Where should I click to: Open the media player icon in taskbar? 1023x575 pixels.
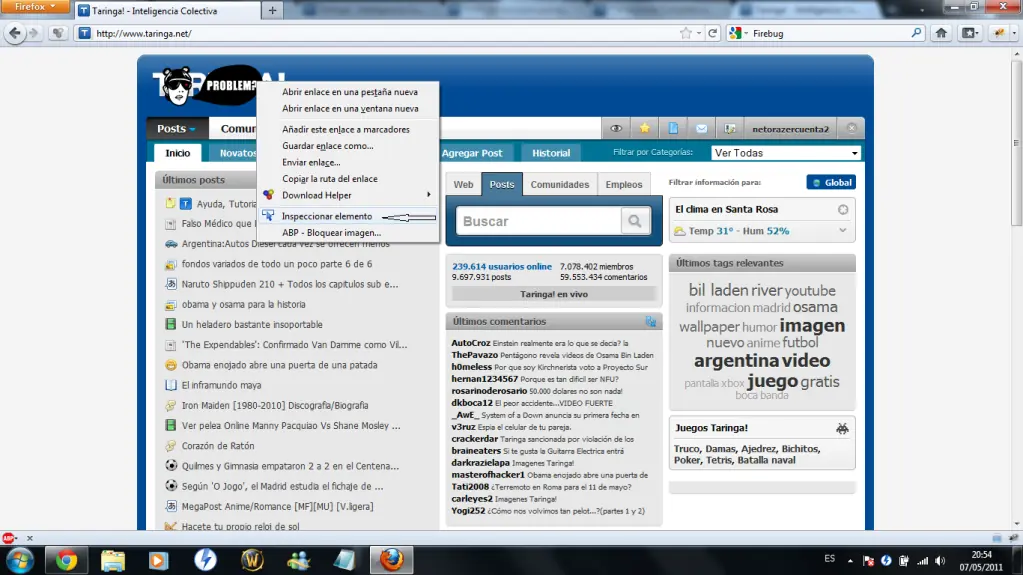(x=159, y=560)
